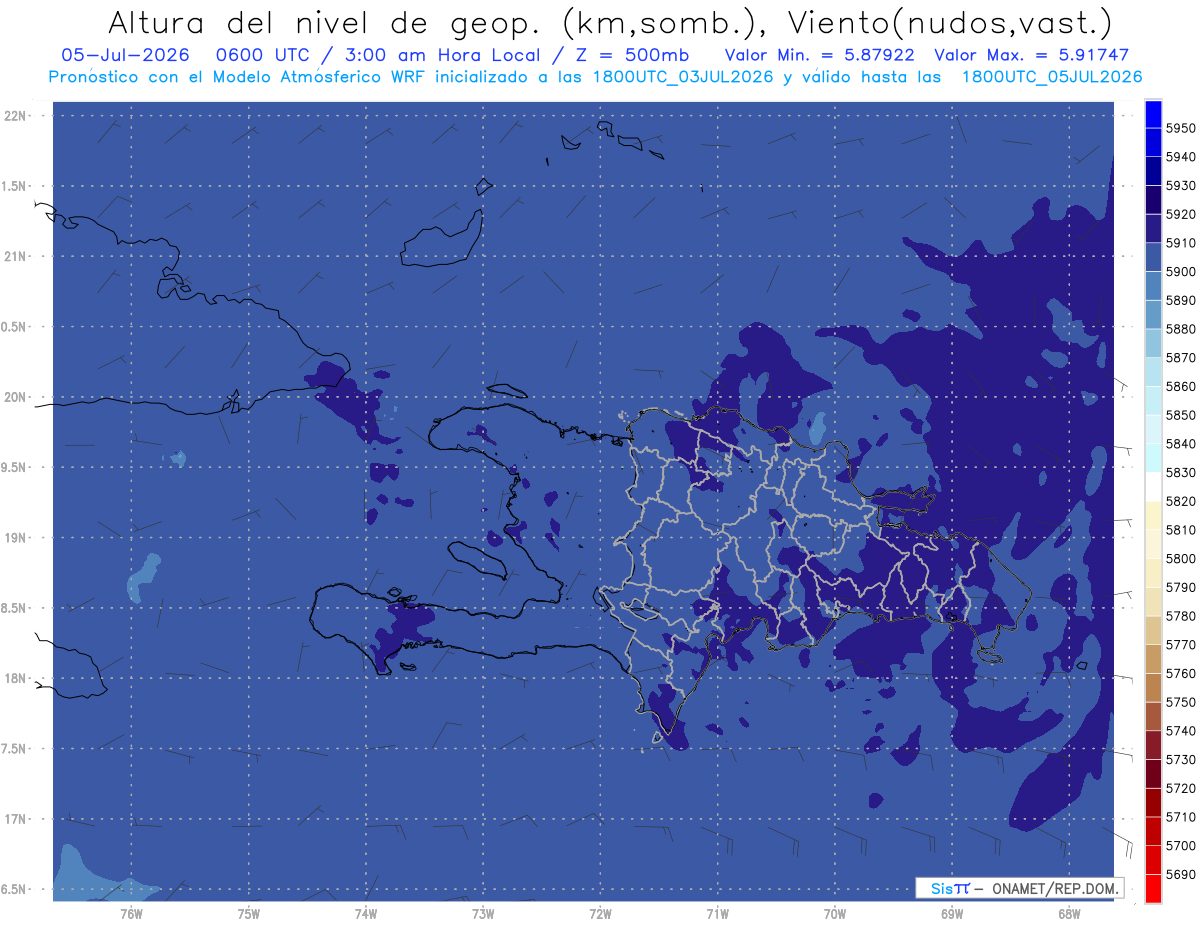Click the colorbar swatch between 5870 and 5880
This screenshot has height=927, width=1200.
tap(1153, 343)
